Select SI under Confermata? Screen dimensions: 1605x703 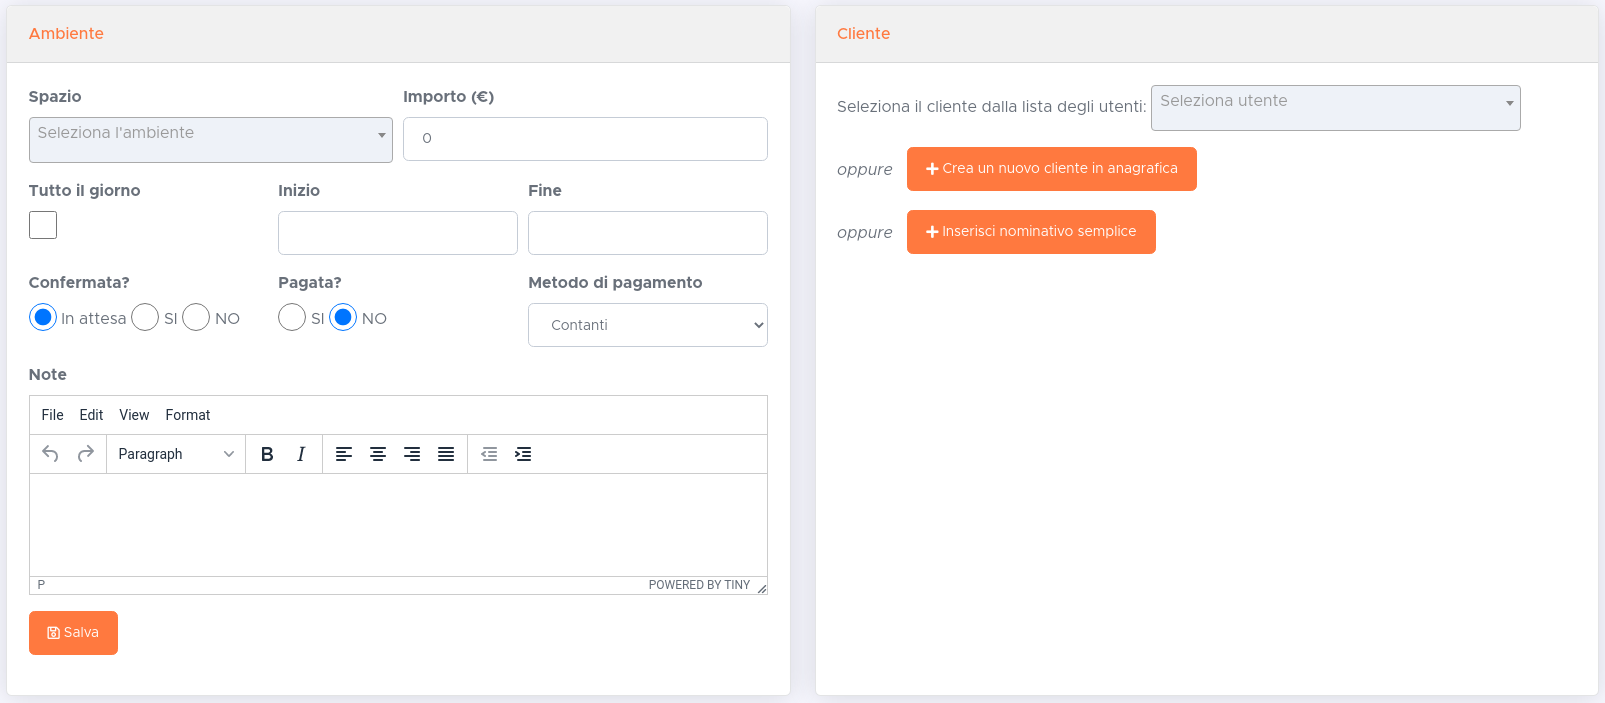tap(145, 318)
